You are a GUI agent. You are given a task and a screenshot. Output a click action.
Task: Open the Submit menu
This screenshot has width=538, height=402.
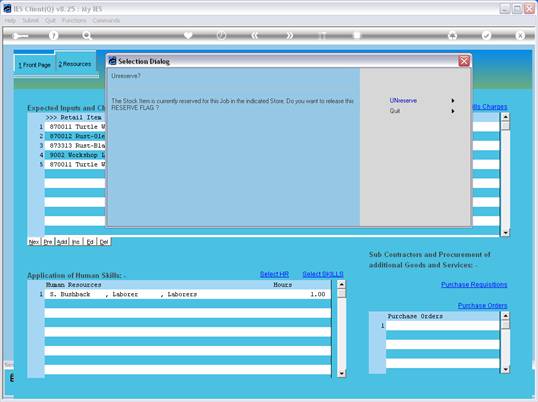(30, 21)
